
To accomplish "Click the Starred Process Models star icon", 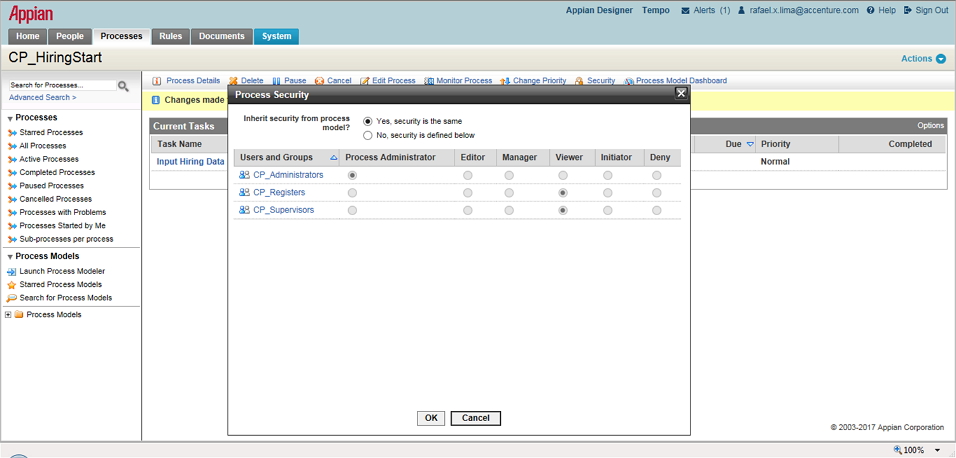I will point(12,285).
